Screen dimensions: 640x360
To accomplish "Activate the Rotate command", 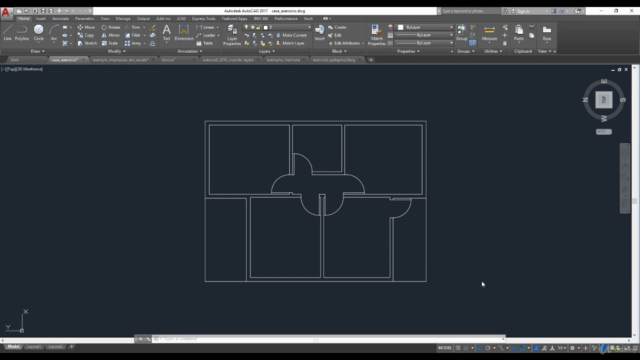I will click(x=111, y=27).
